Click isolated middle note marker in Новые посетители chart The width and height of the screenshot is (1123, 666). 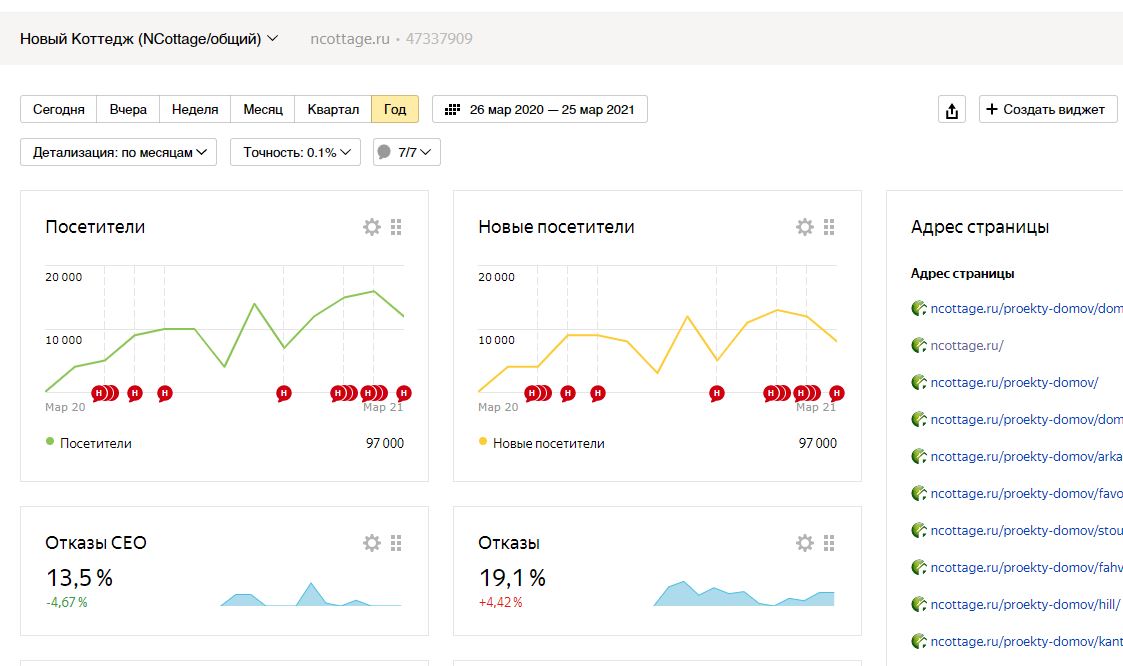pyautogui.click(x=716, y=393)
